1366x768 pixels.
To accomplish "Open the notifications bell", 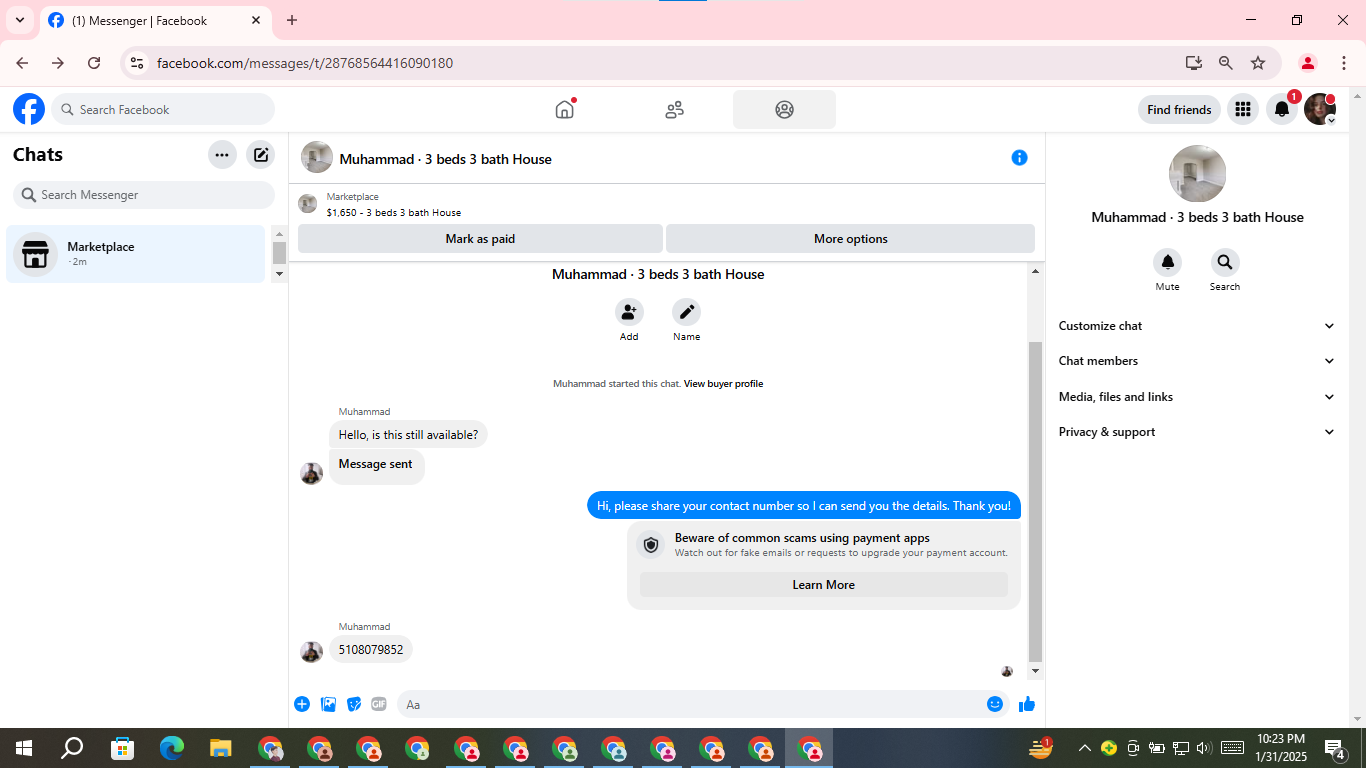I will point(1282,109).
